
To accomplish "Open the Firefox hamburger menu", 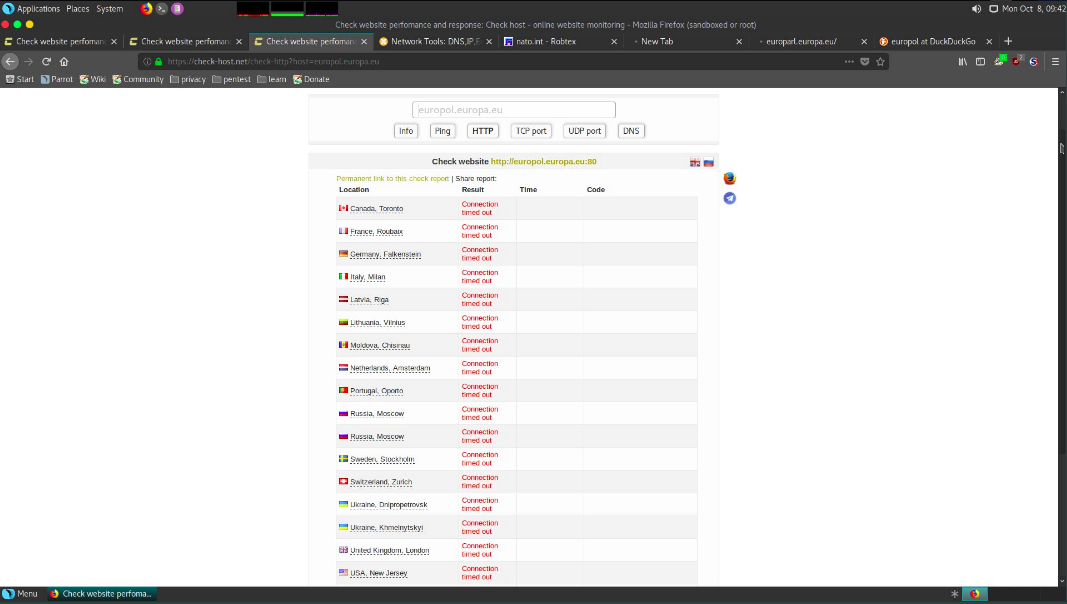I will (x=1055, y=61).
